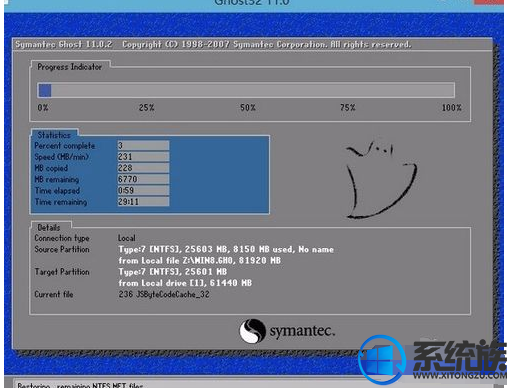The image size is (507, 388).
Task: Select the Progress Indicator panel header
Action: (x=70, y=67)
